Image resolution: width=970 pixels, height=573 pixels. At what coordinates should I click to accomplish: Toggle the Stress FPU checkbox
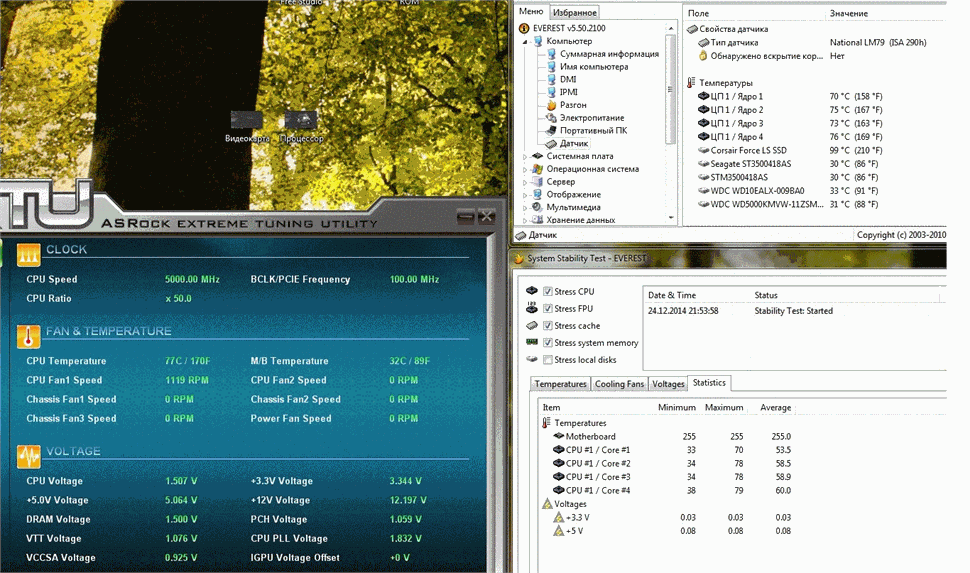coord(547,309)
